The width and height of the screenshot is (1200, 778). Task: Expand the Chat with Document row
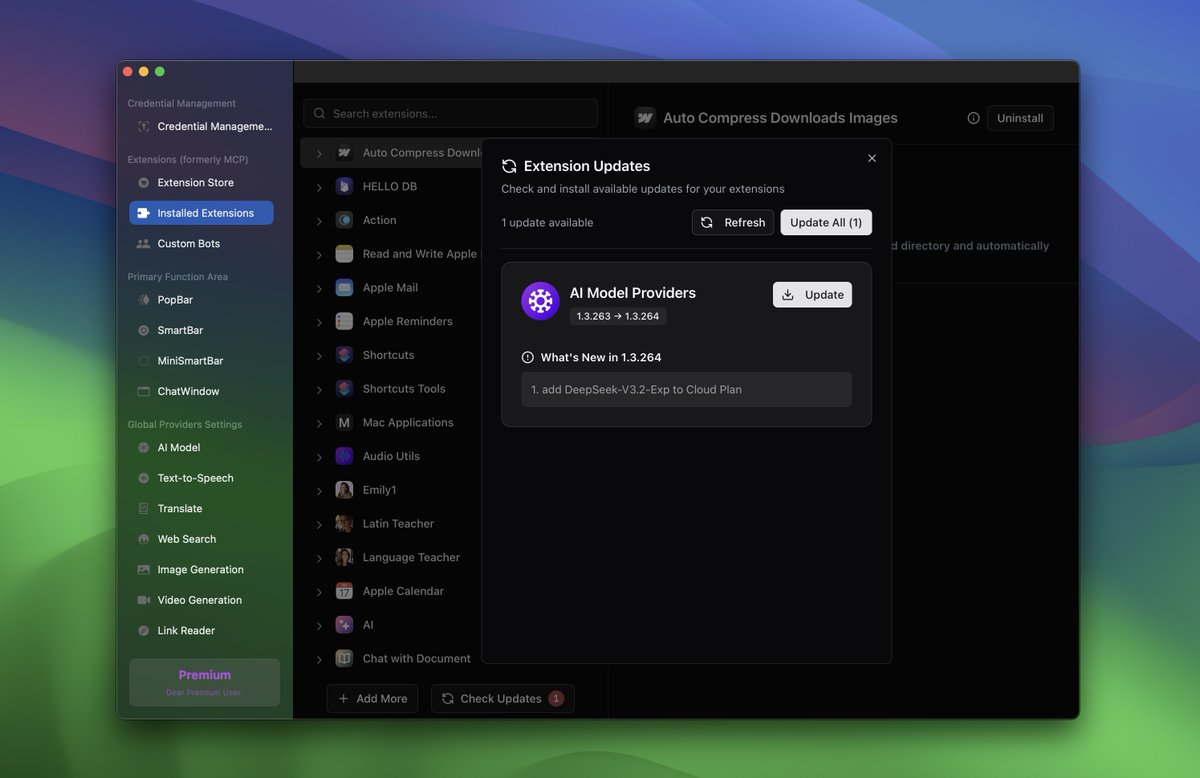click(319, 659)
